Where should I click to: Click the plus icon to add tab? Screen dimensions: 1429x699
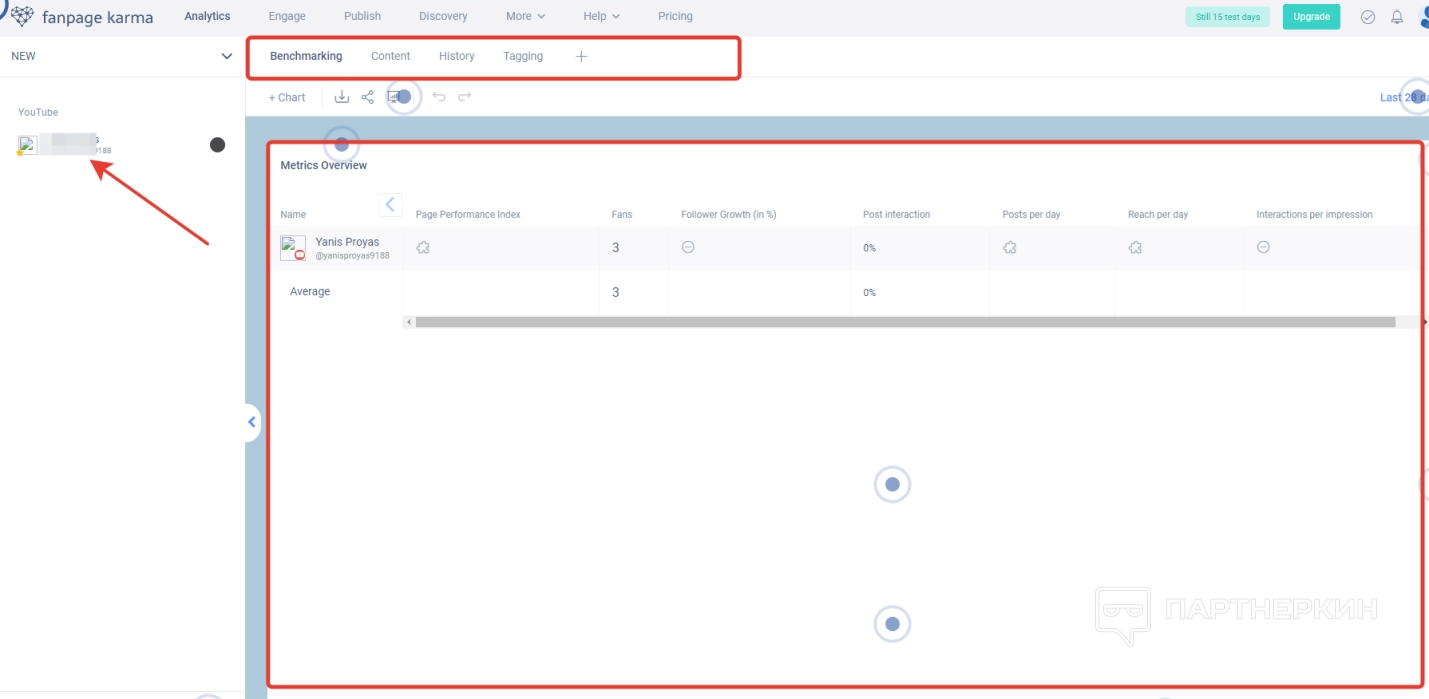(581, 56)
